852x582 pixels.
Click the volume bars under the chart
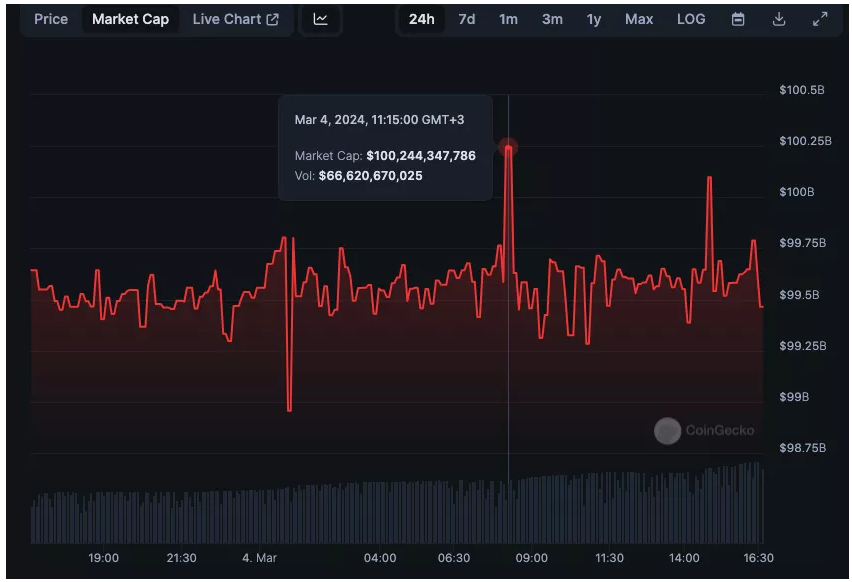click(x=400, y=512)
